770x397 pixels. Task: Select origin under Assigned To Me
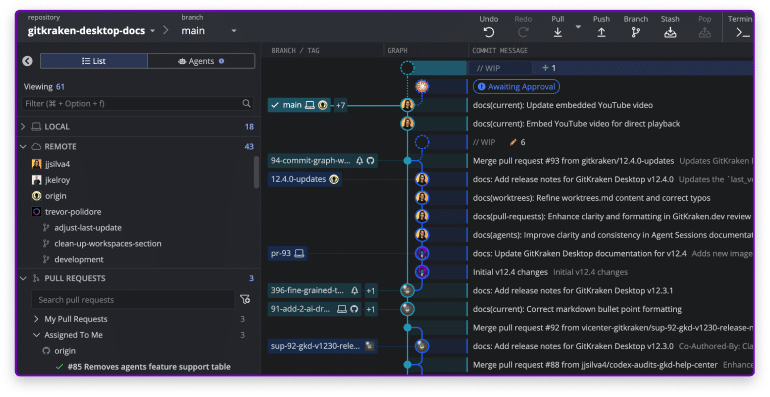[x=59, y=351]
